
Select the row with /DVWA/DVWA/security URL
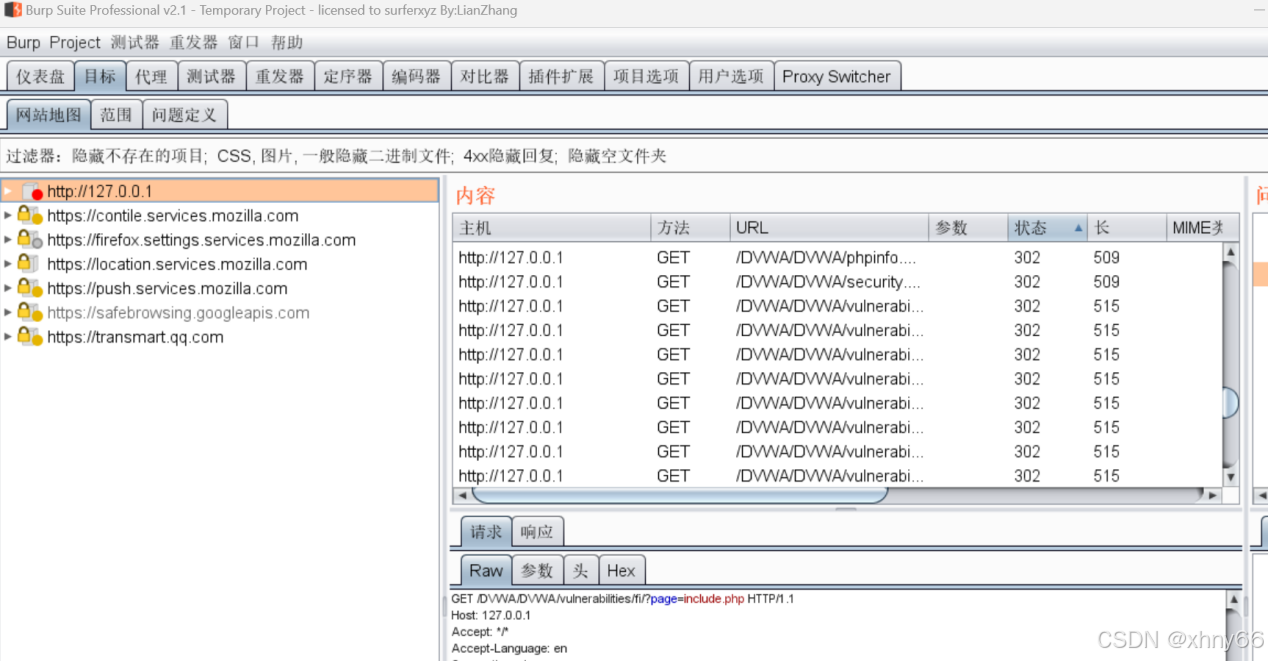click(838, 282)
